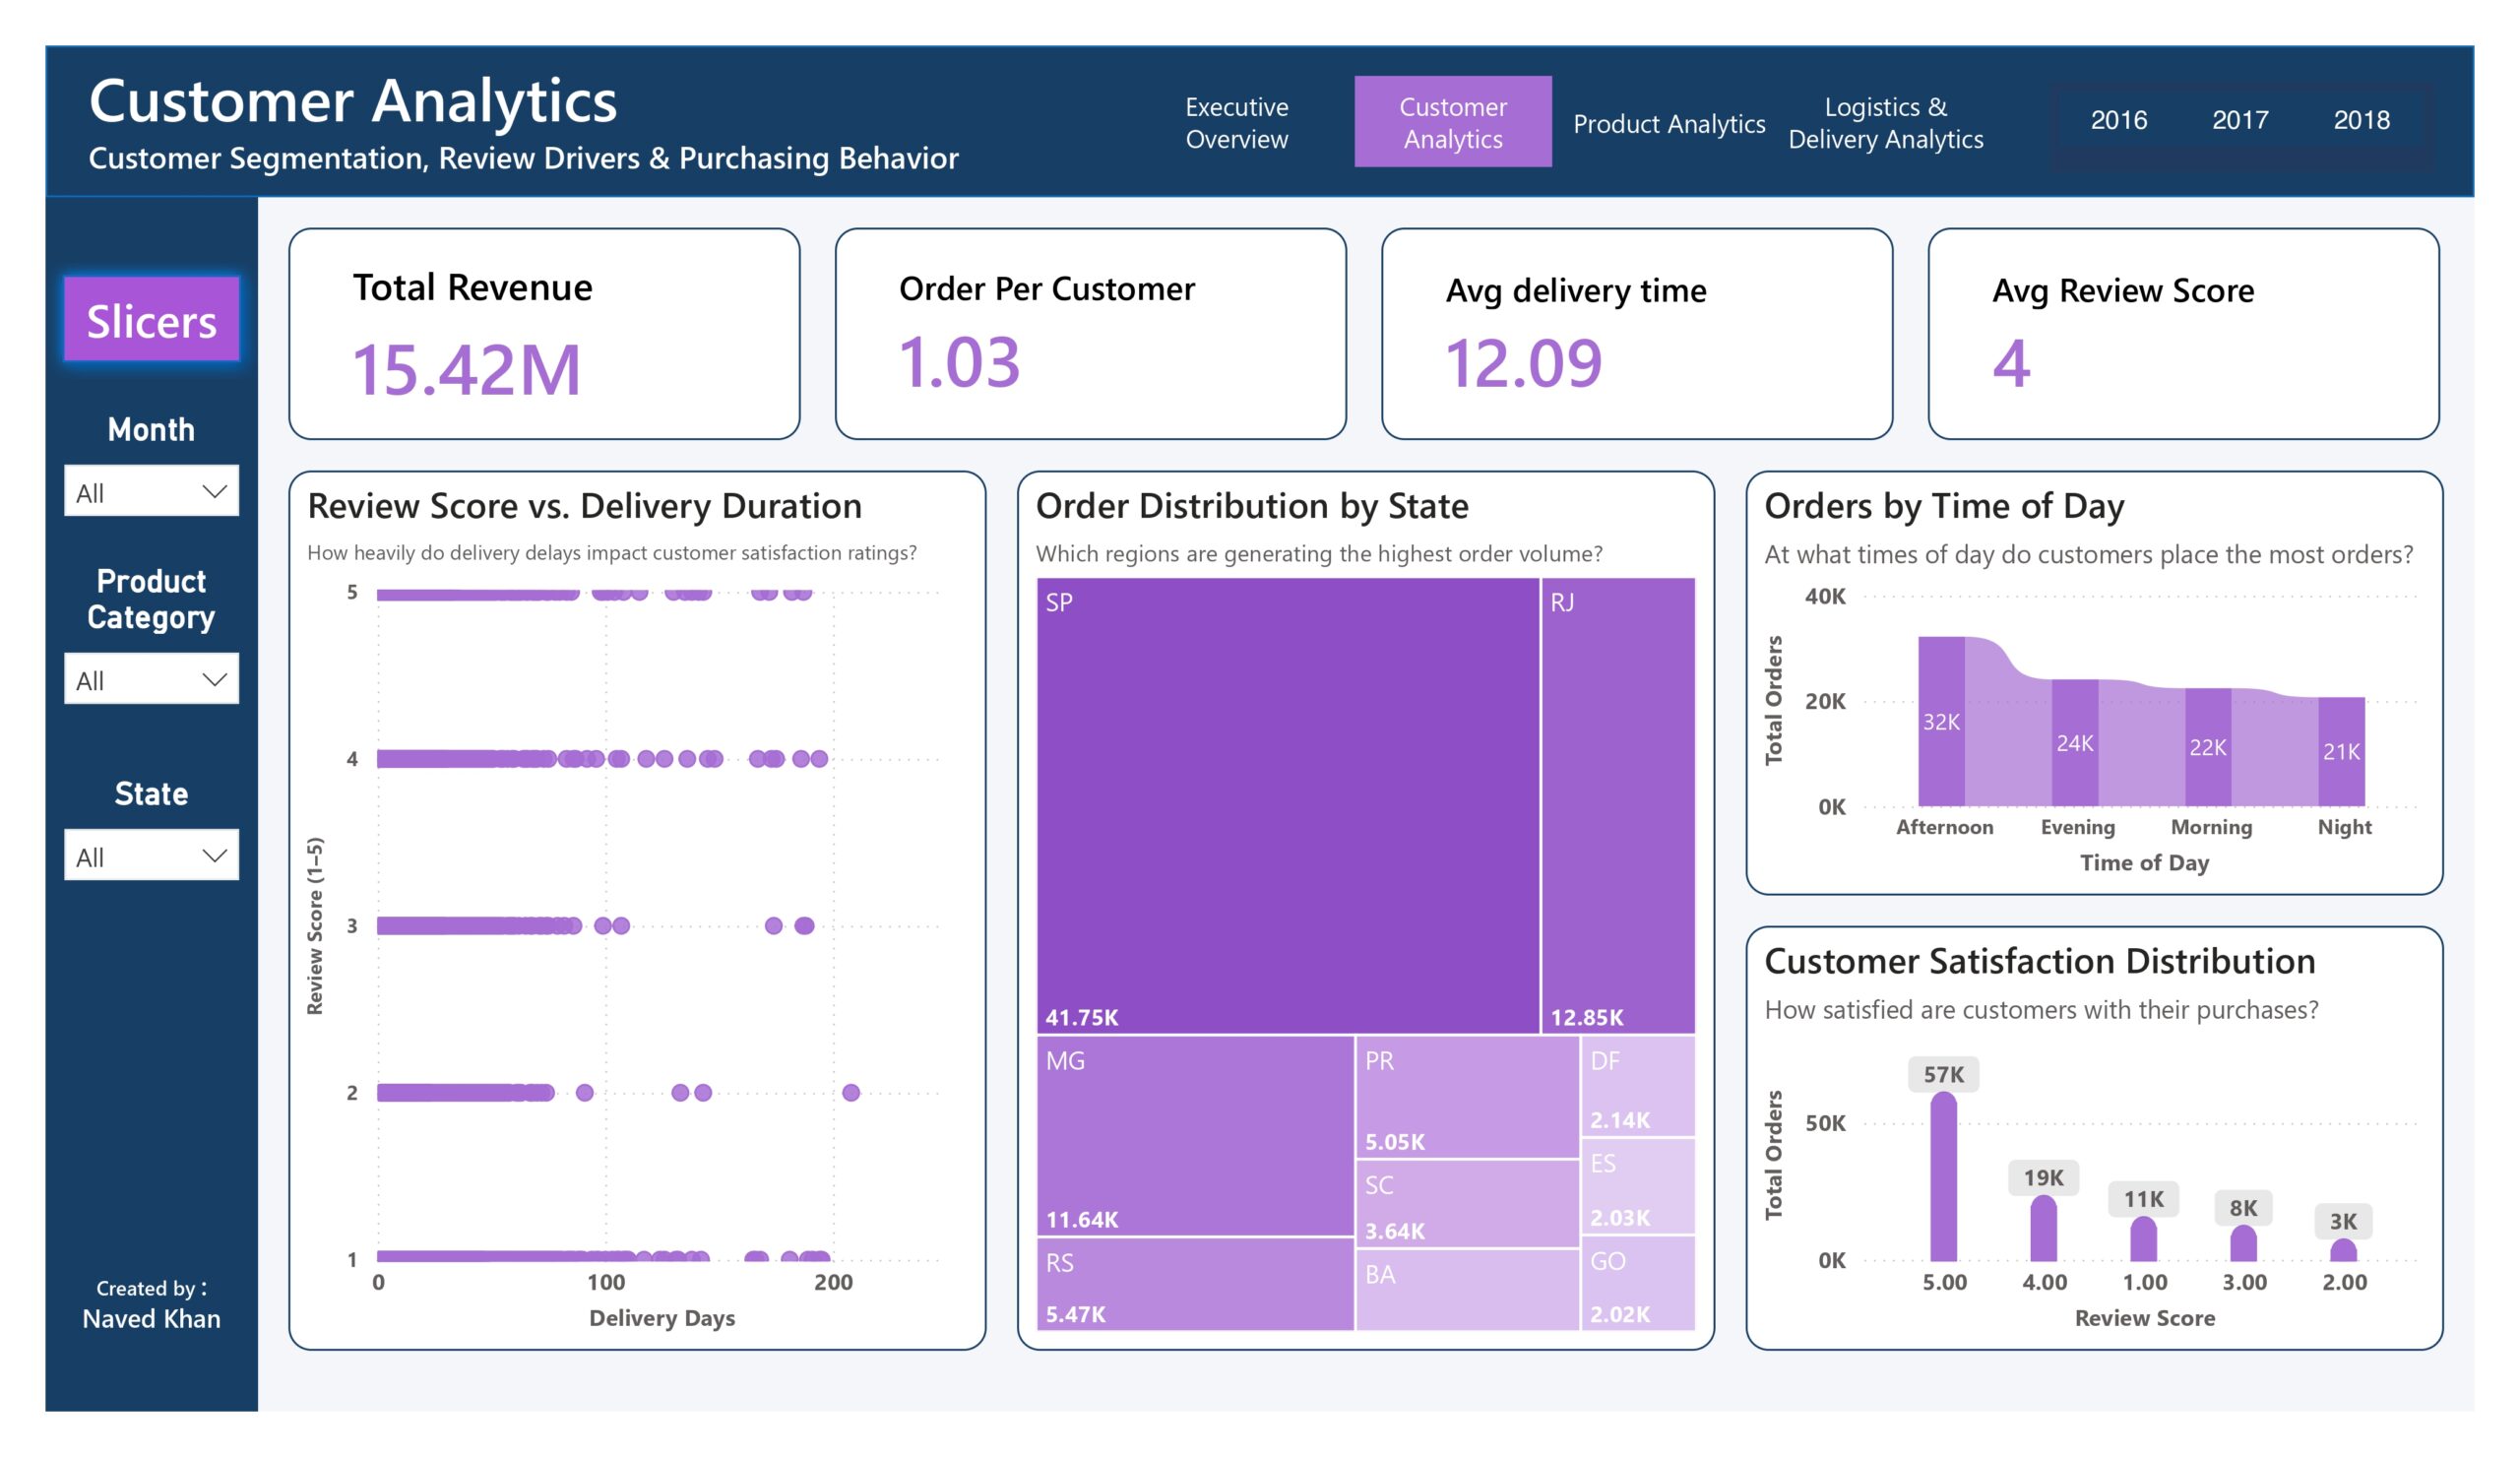2520x1457 pixels.
Task: Select the RJ state treemap tile
Action: tap(1618, 805)
